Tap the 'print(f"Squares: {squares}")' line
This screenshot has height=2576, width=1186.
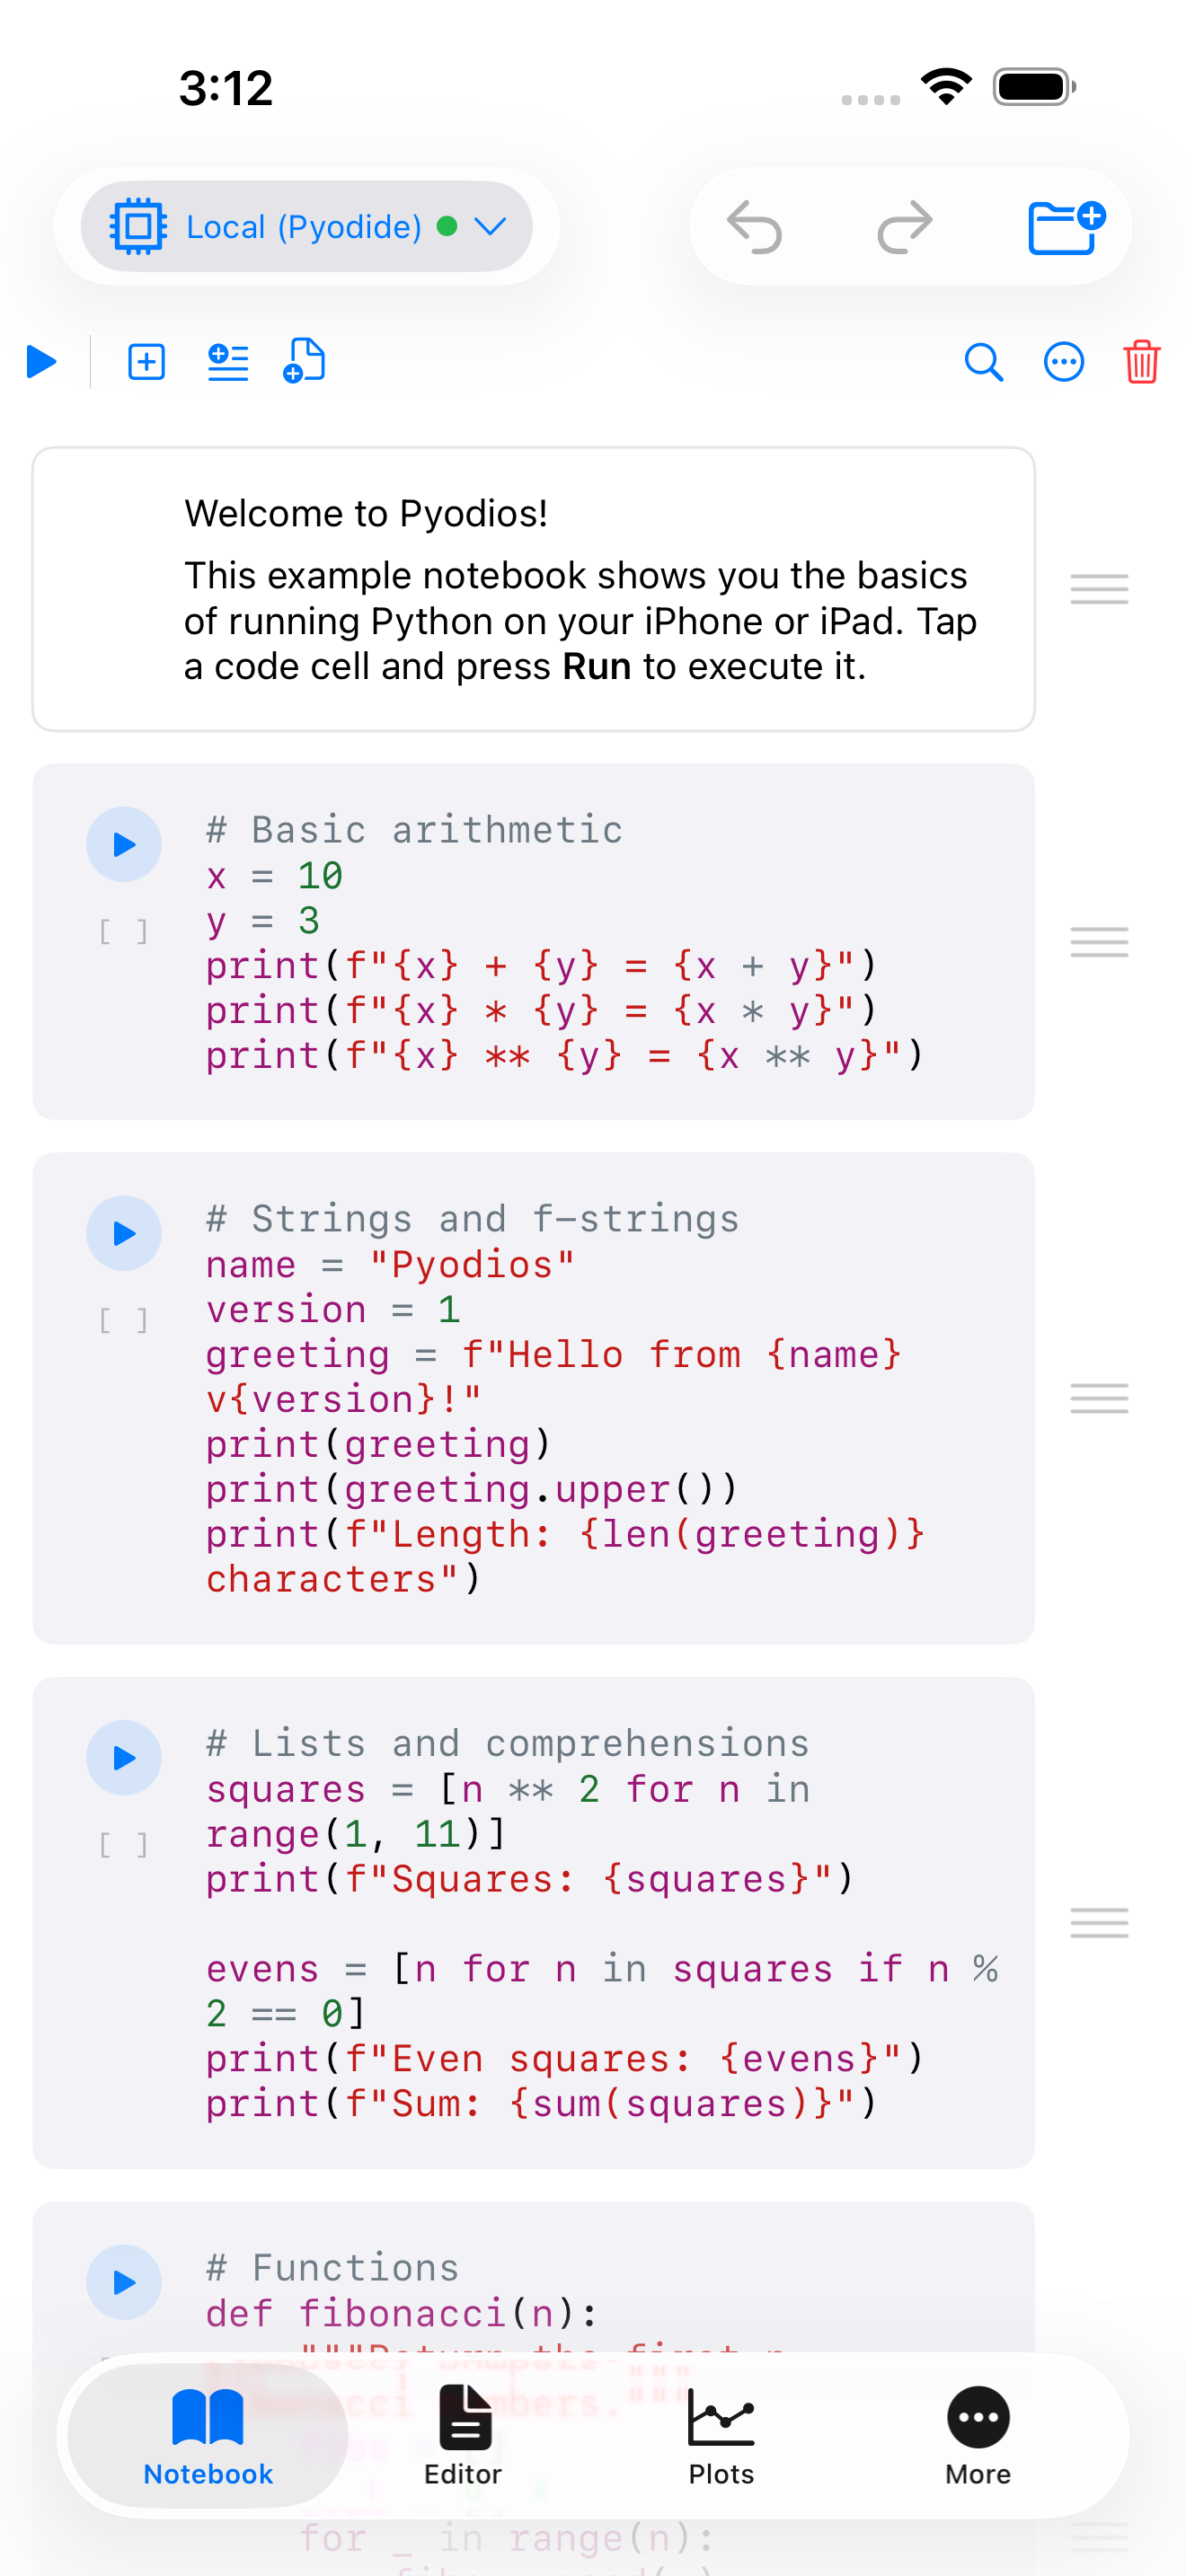click(x=529, y=1879)
